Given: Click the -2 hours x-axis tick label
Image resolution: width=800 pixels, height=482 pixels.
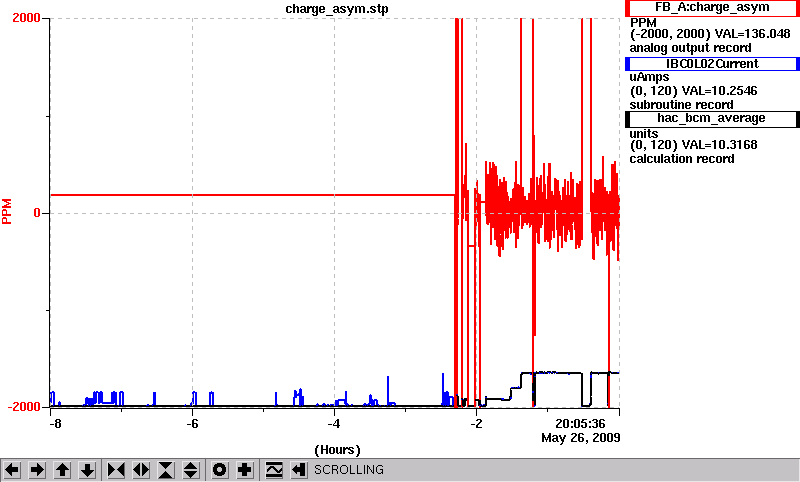Looking at the screenshot, I should click(x=476, y=424).
